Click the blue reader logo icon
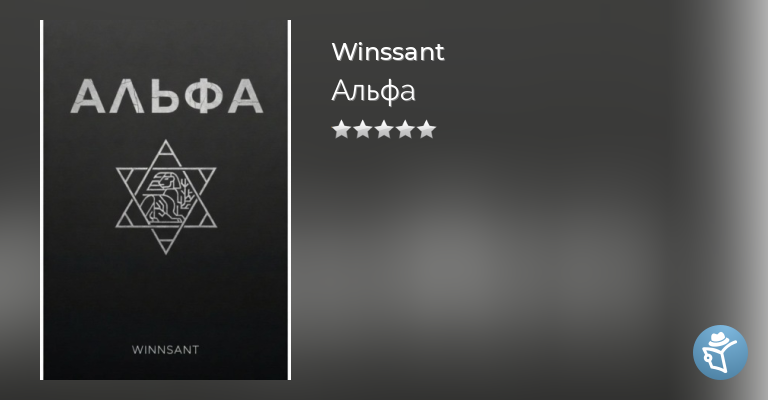 (x=720, y=352)
